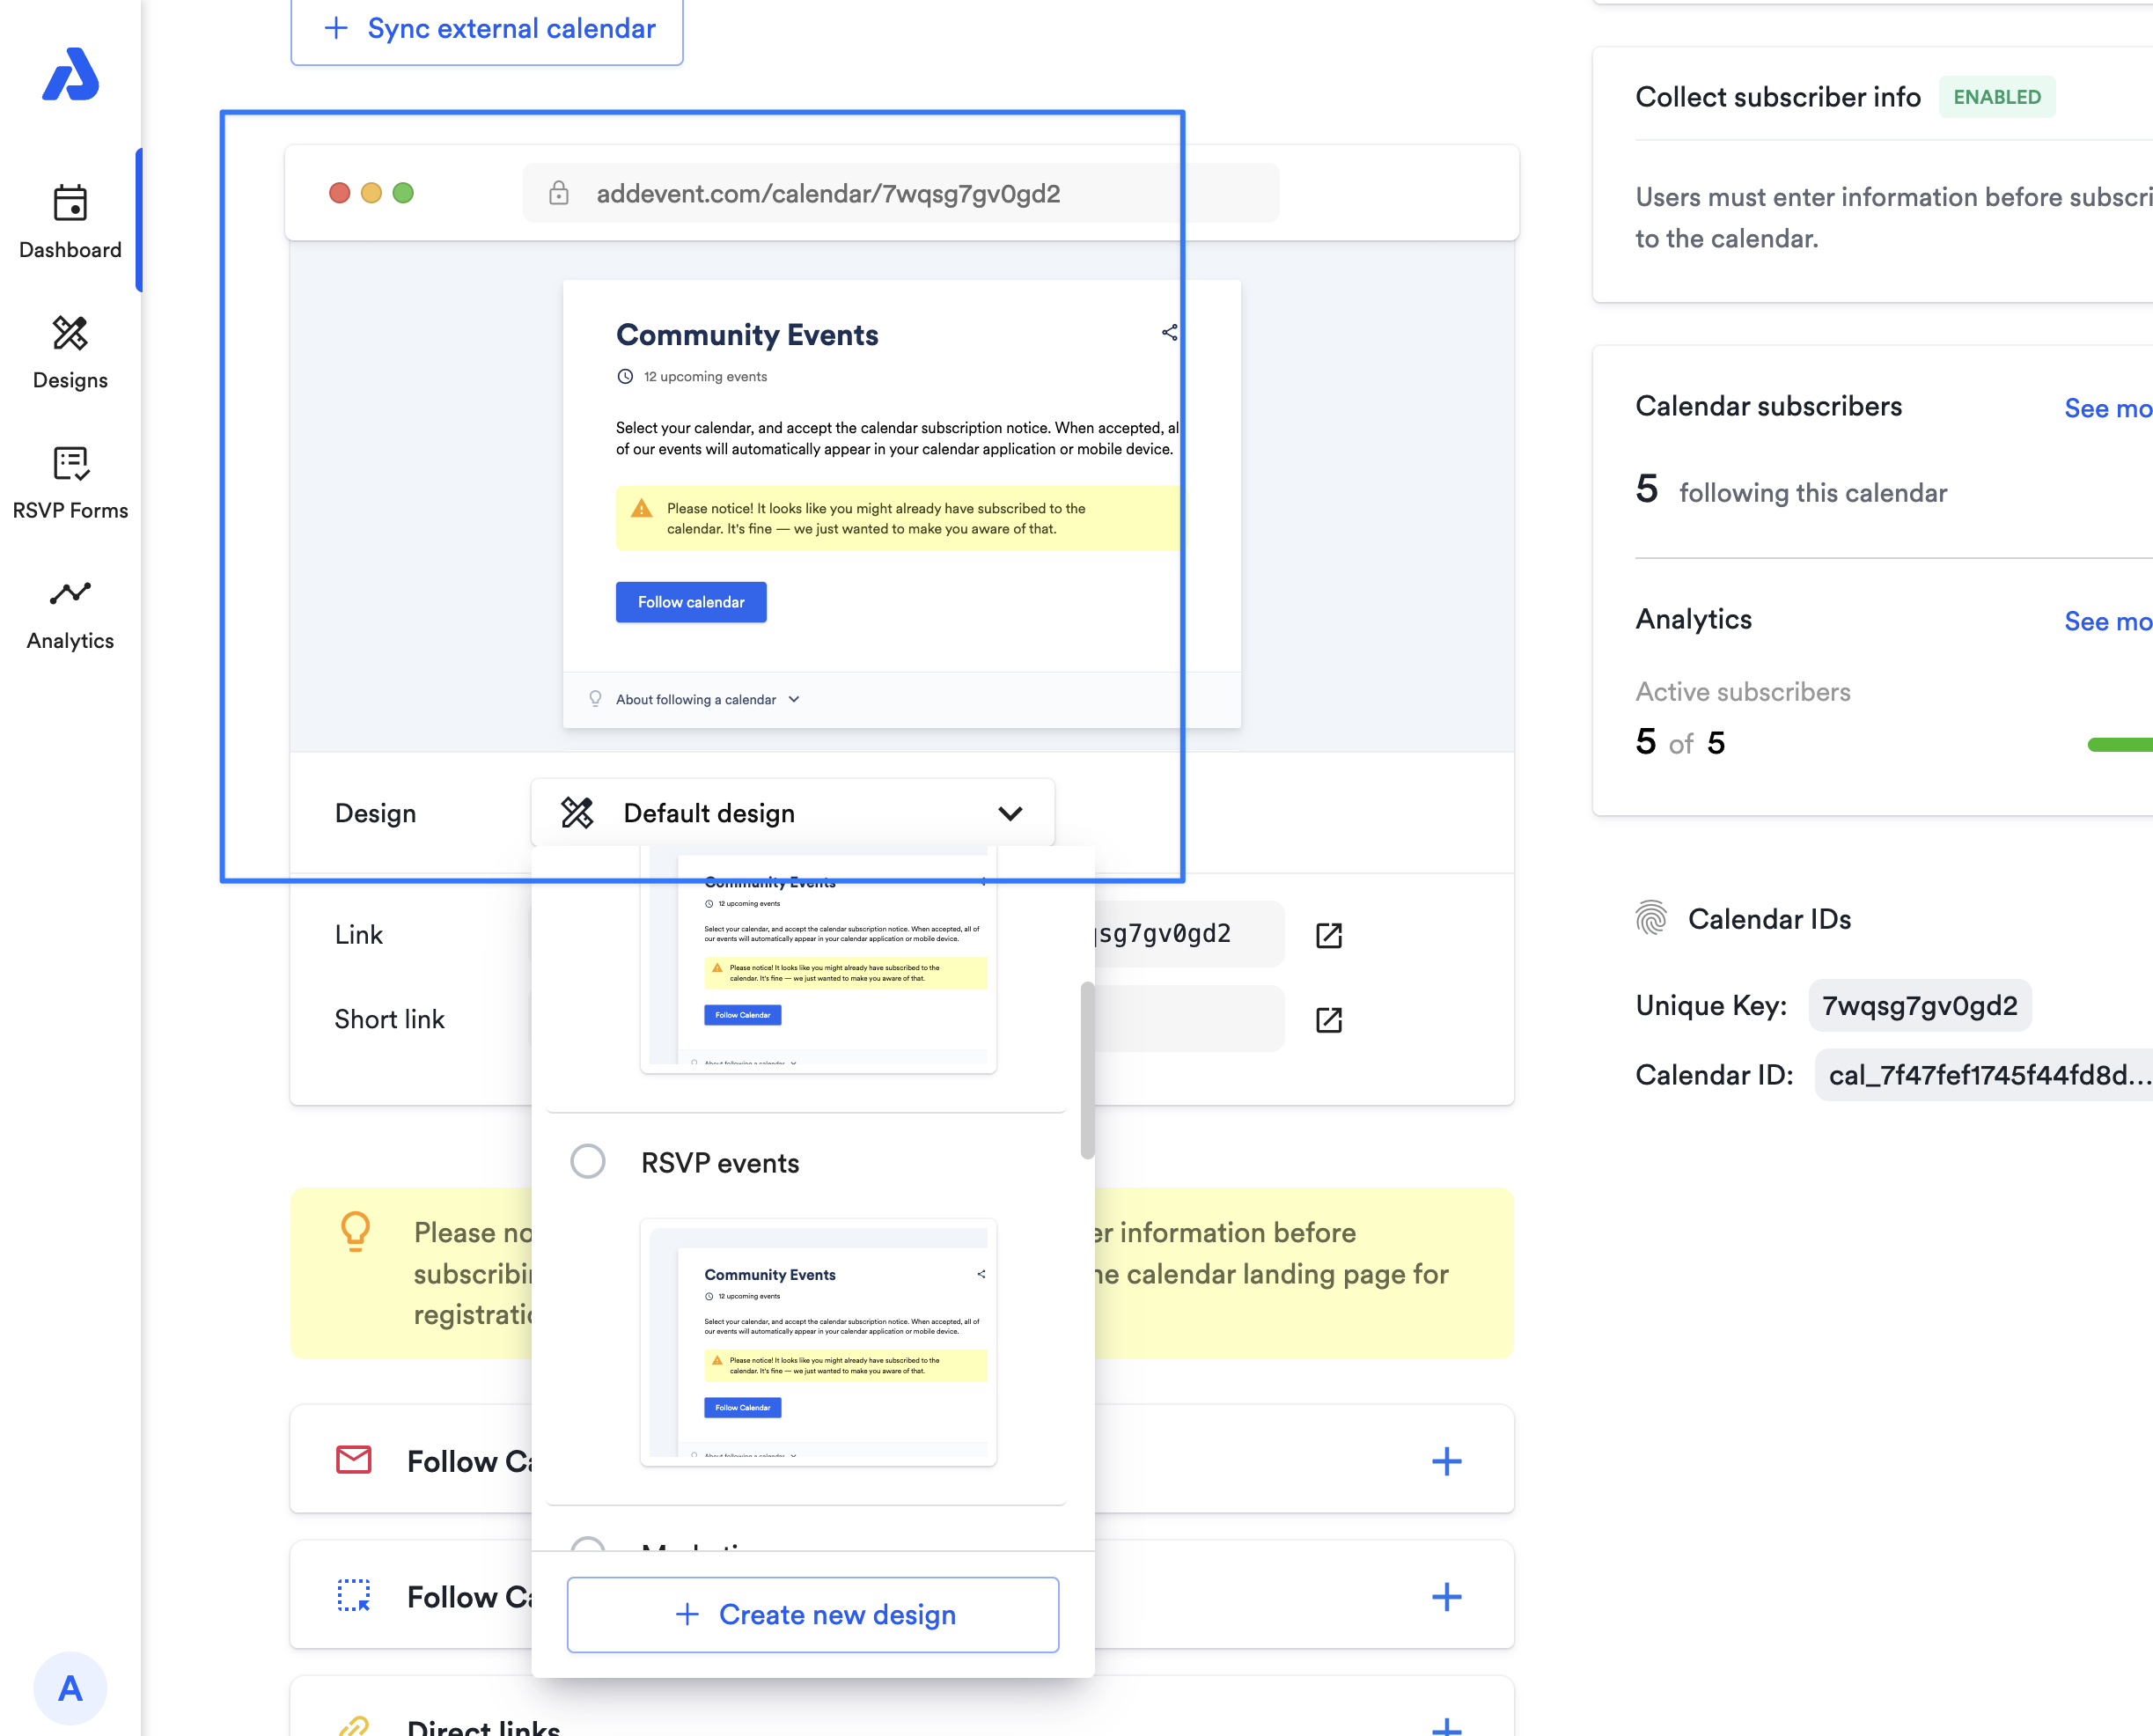2153x1736 pixels.
Task: Collapse the Default design dropdown
Action: coord(1010,813)
